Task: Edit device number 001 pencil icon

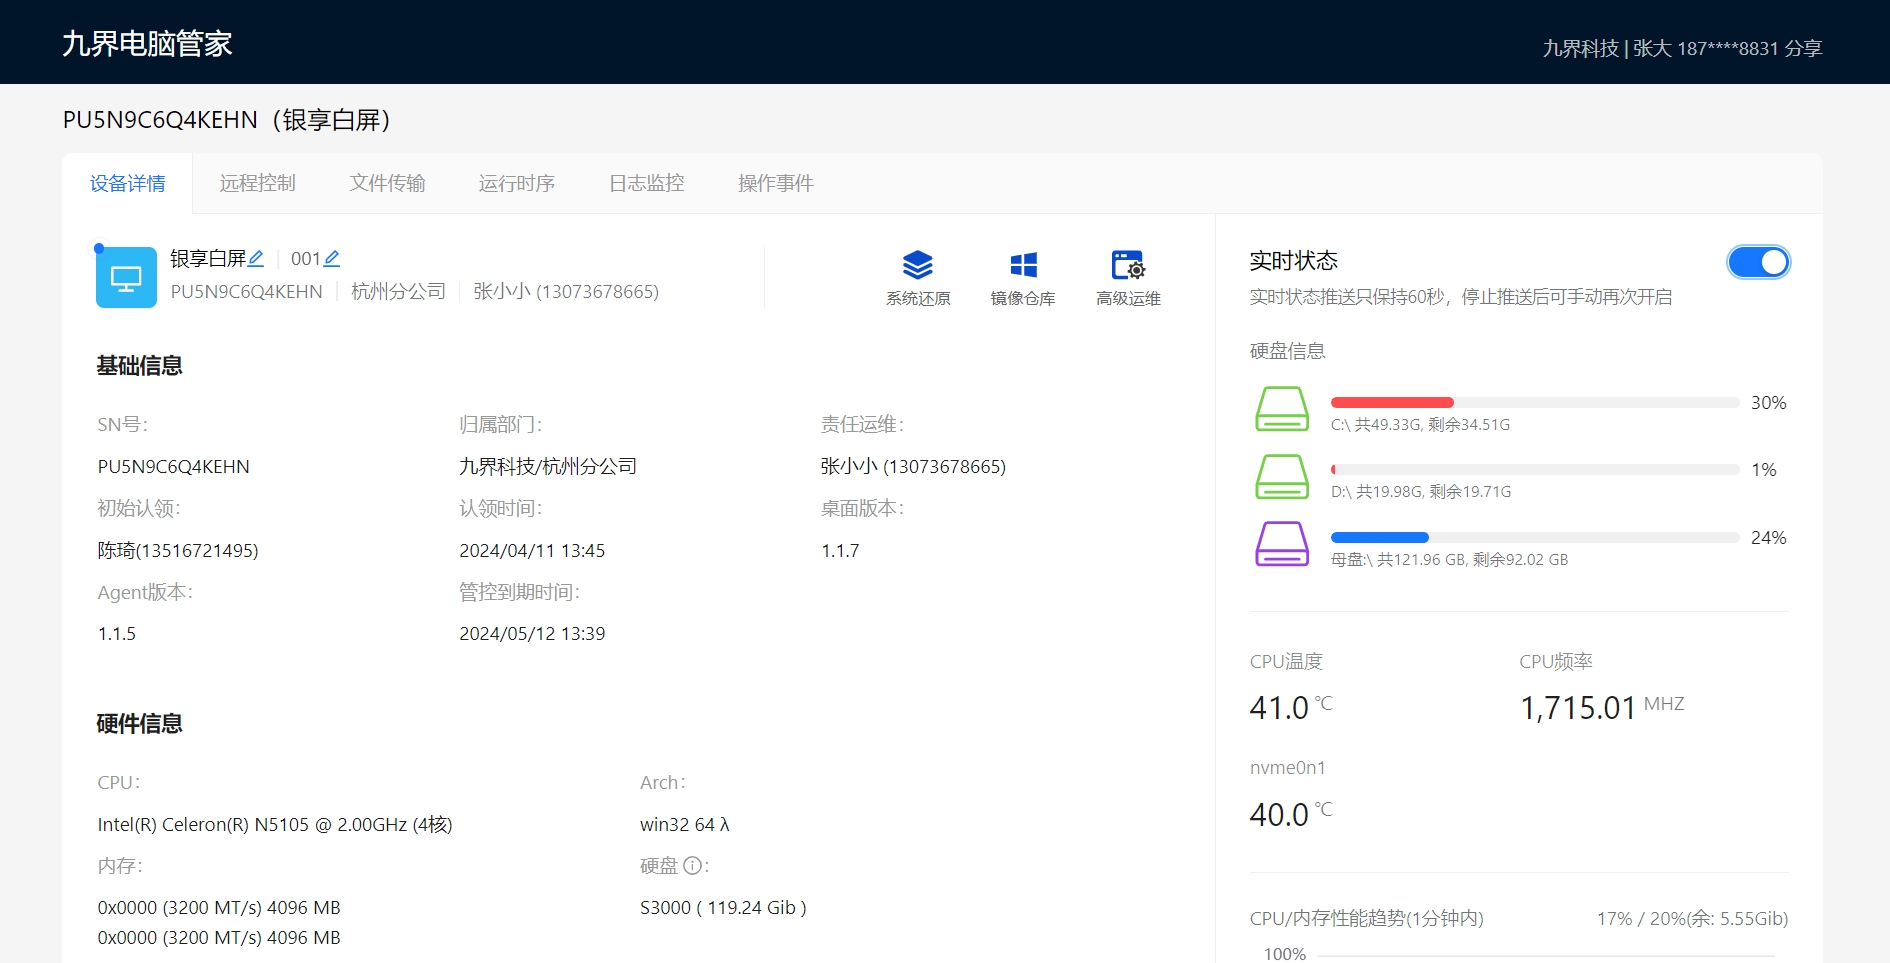Action: coord(332,259)
